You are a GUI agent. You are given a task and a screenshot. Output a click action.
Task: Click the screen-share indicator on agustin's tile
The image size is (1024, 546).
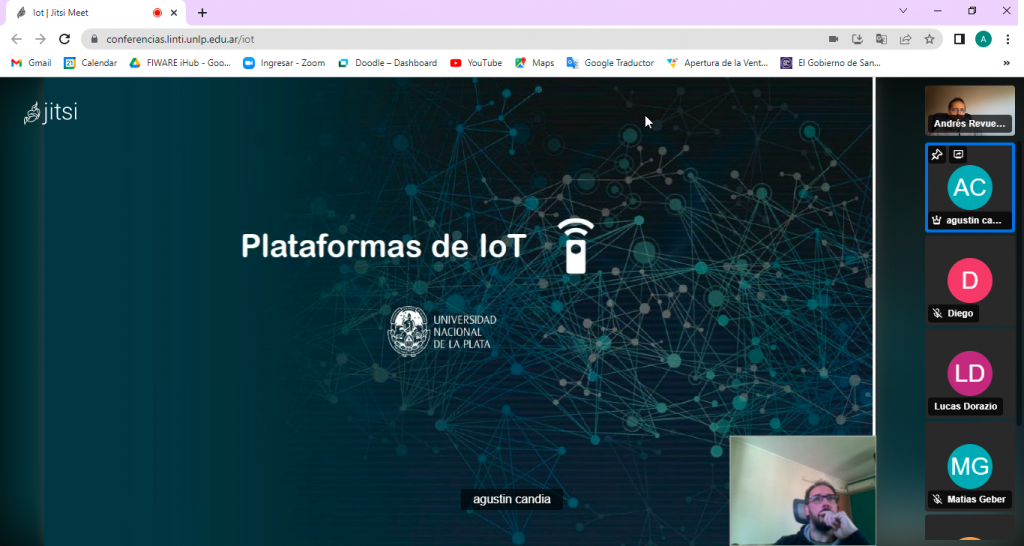[x=958, y=155]
